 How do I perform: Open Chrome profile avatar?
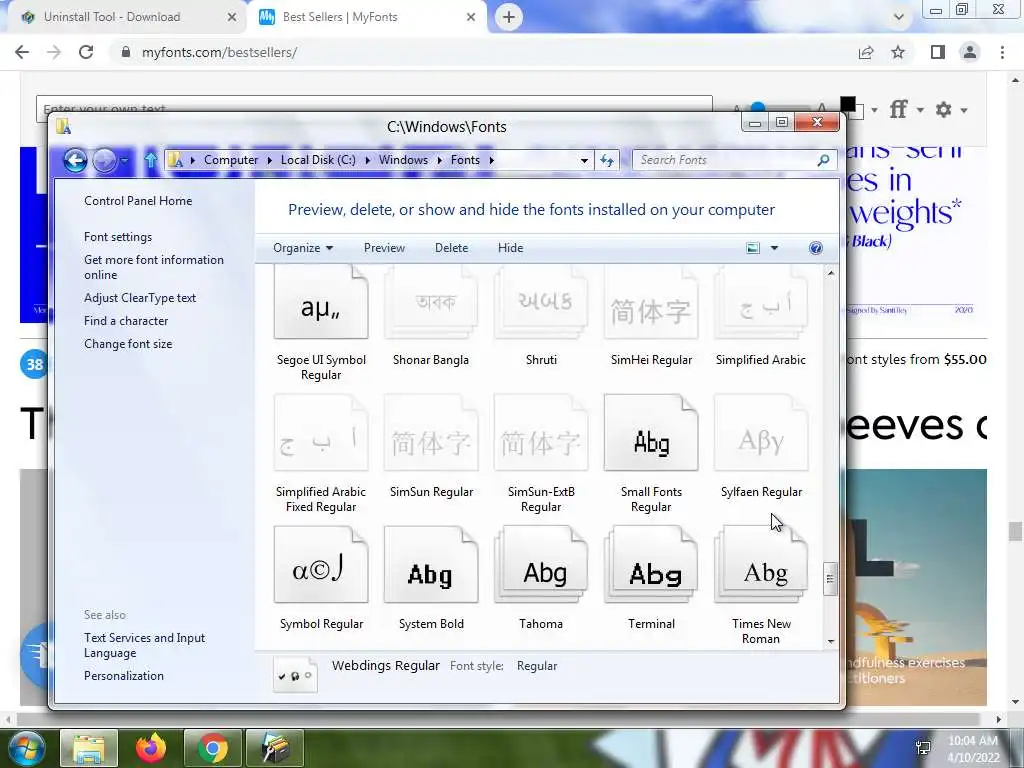(970, 52)
